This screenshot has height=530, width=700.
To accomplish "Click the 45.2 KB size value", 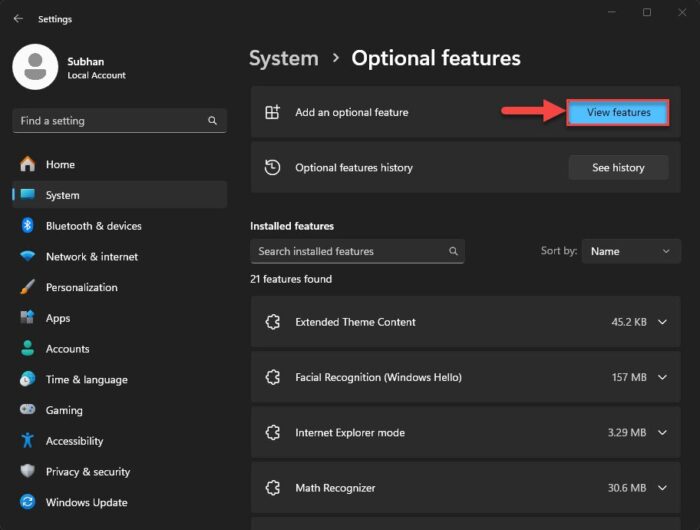I will [x=629, y=322].
